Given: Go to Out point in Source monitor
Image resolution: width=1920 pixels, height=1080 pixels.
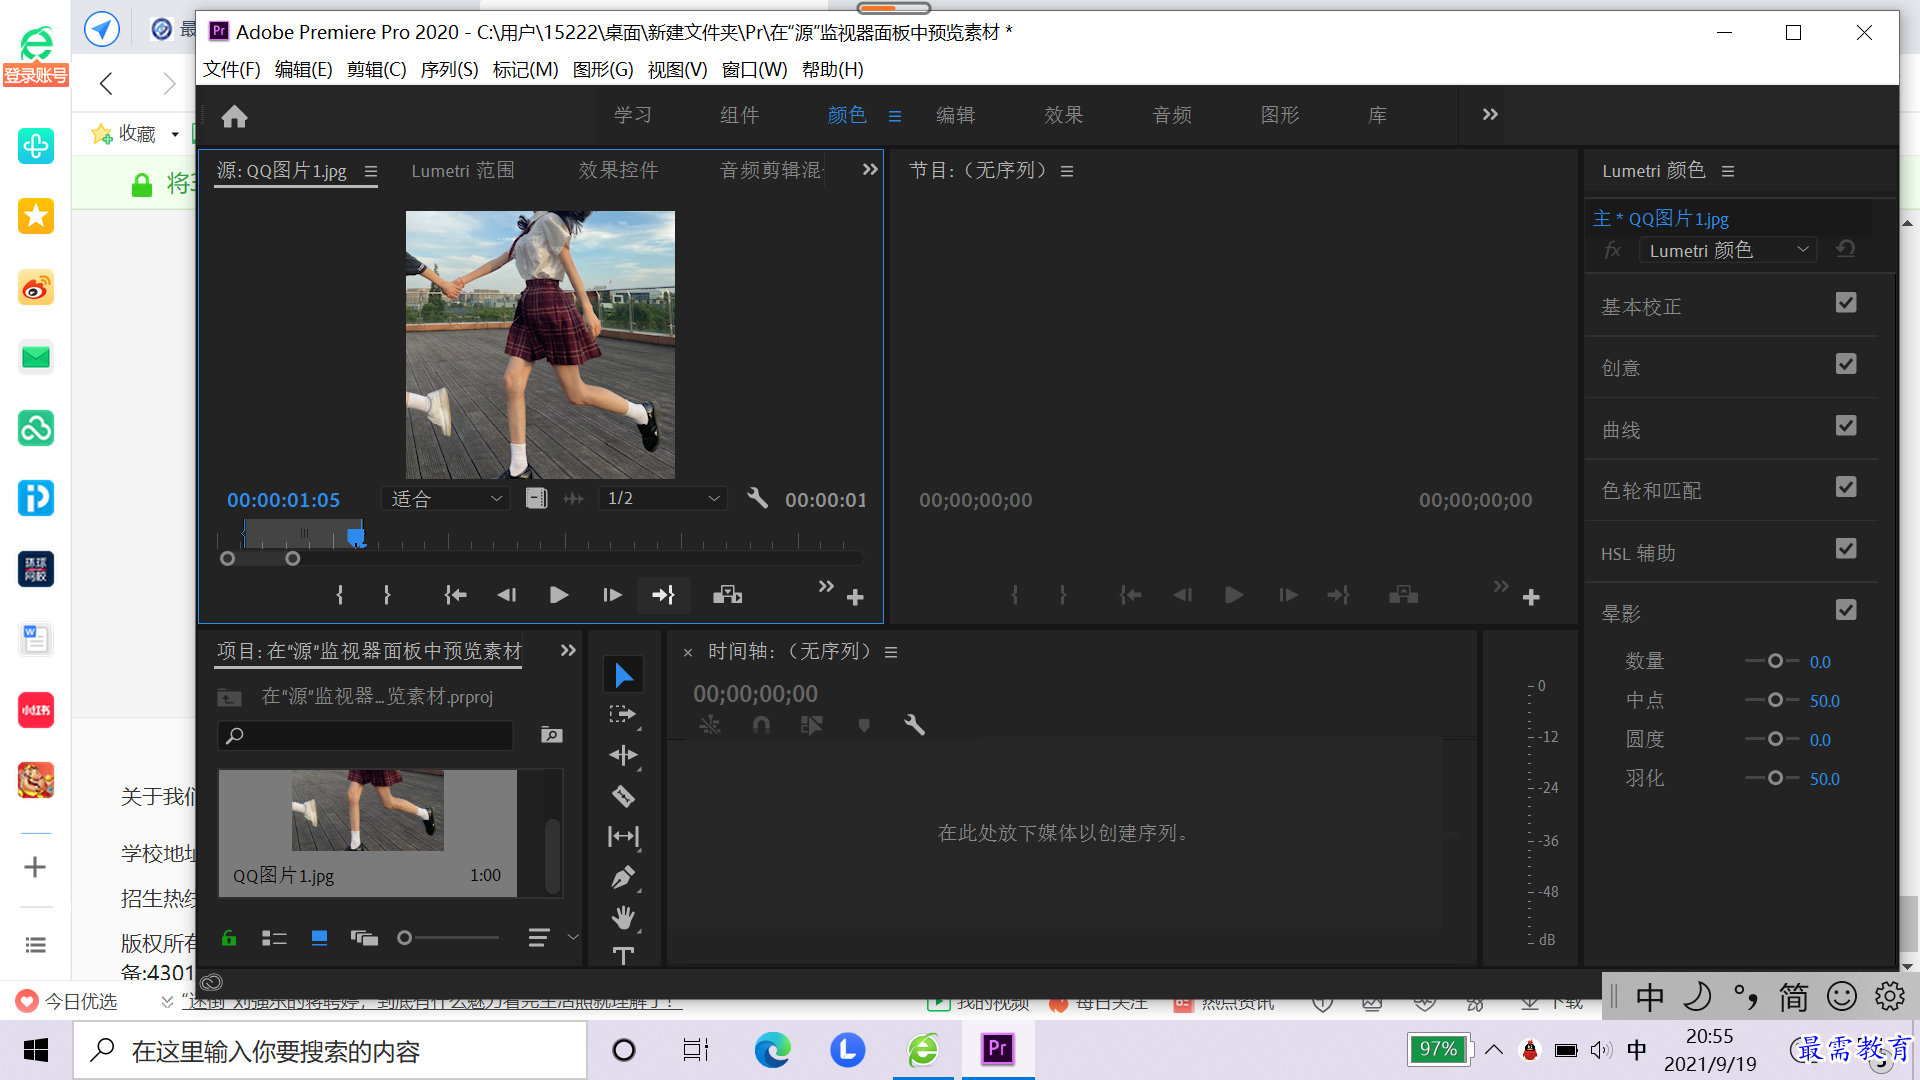Looking at the screenshot, I should [664, 595].
